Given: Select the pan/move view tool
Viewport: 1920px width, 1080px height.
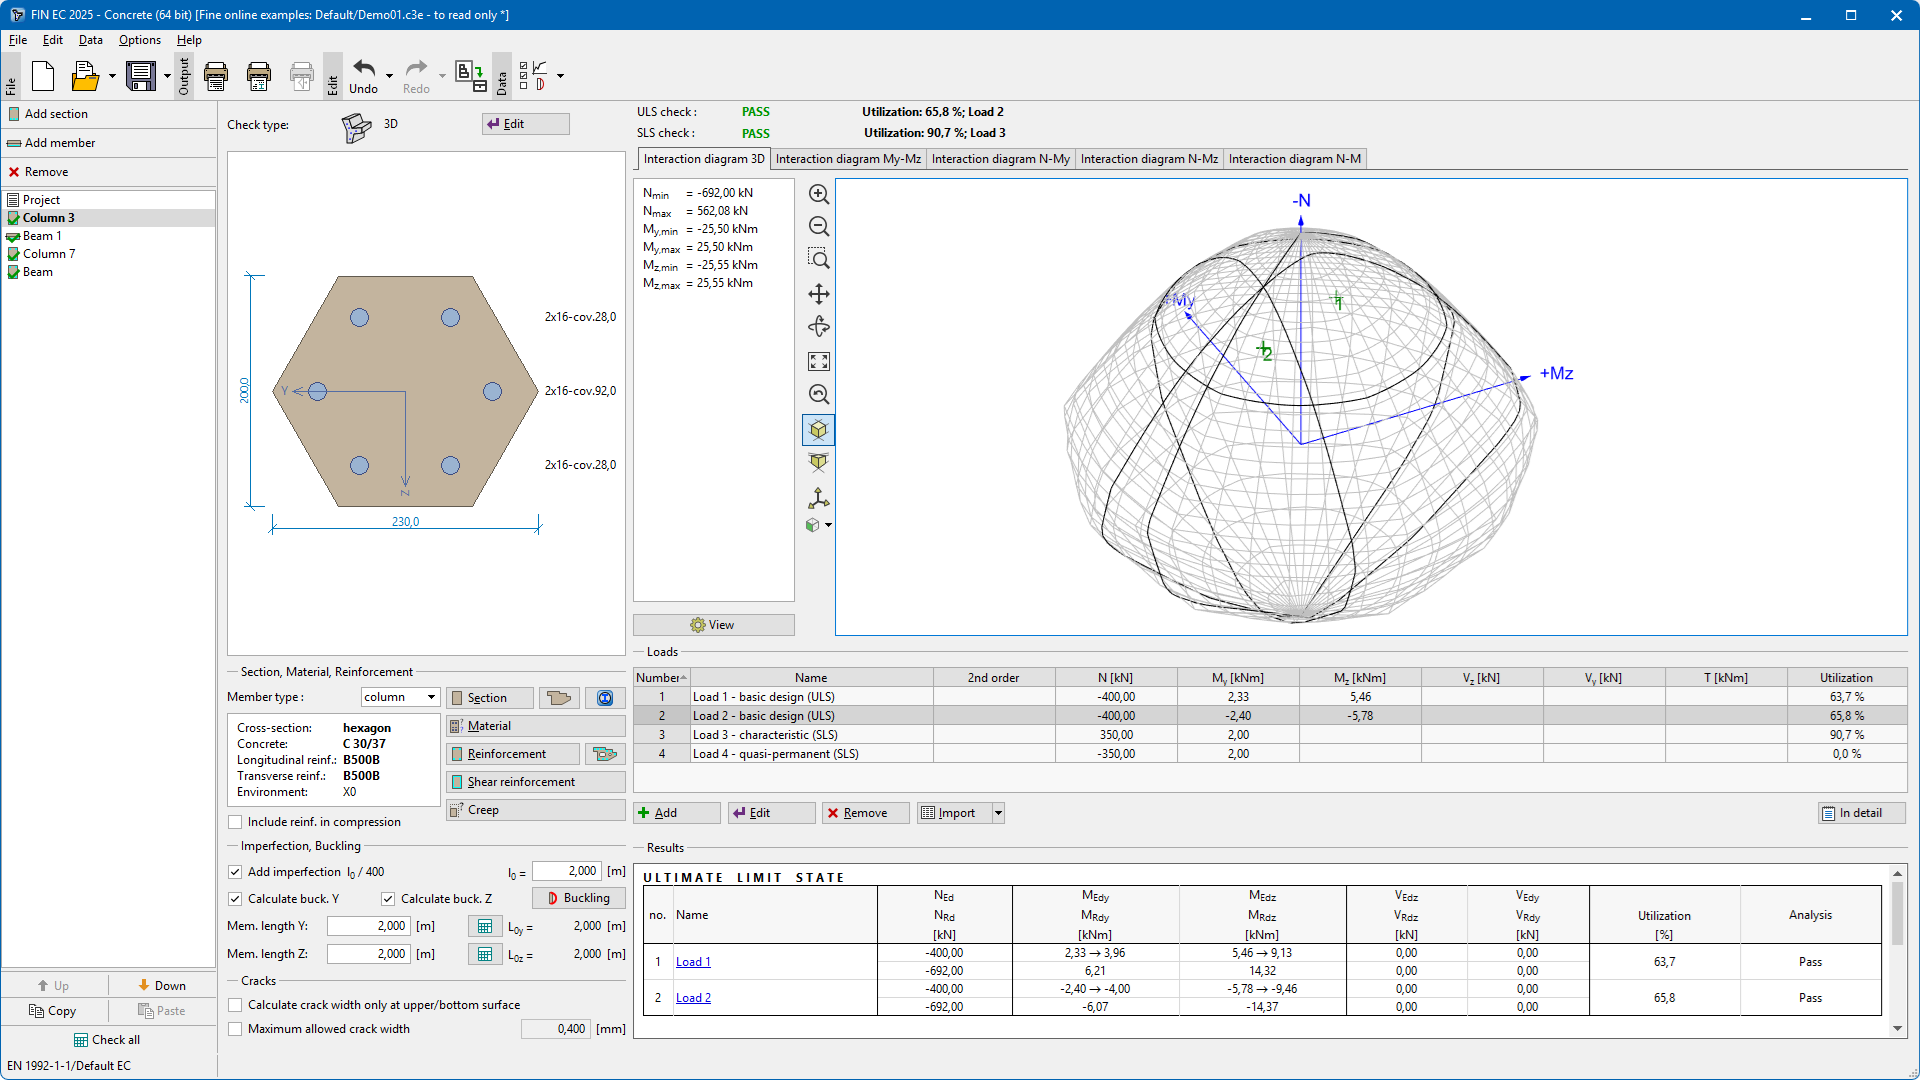Looking at the screenshot, I should [818, 294].
